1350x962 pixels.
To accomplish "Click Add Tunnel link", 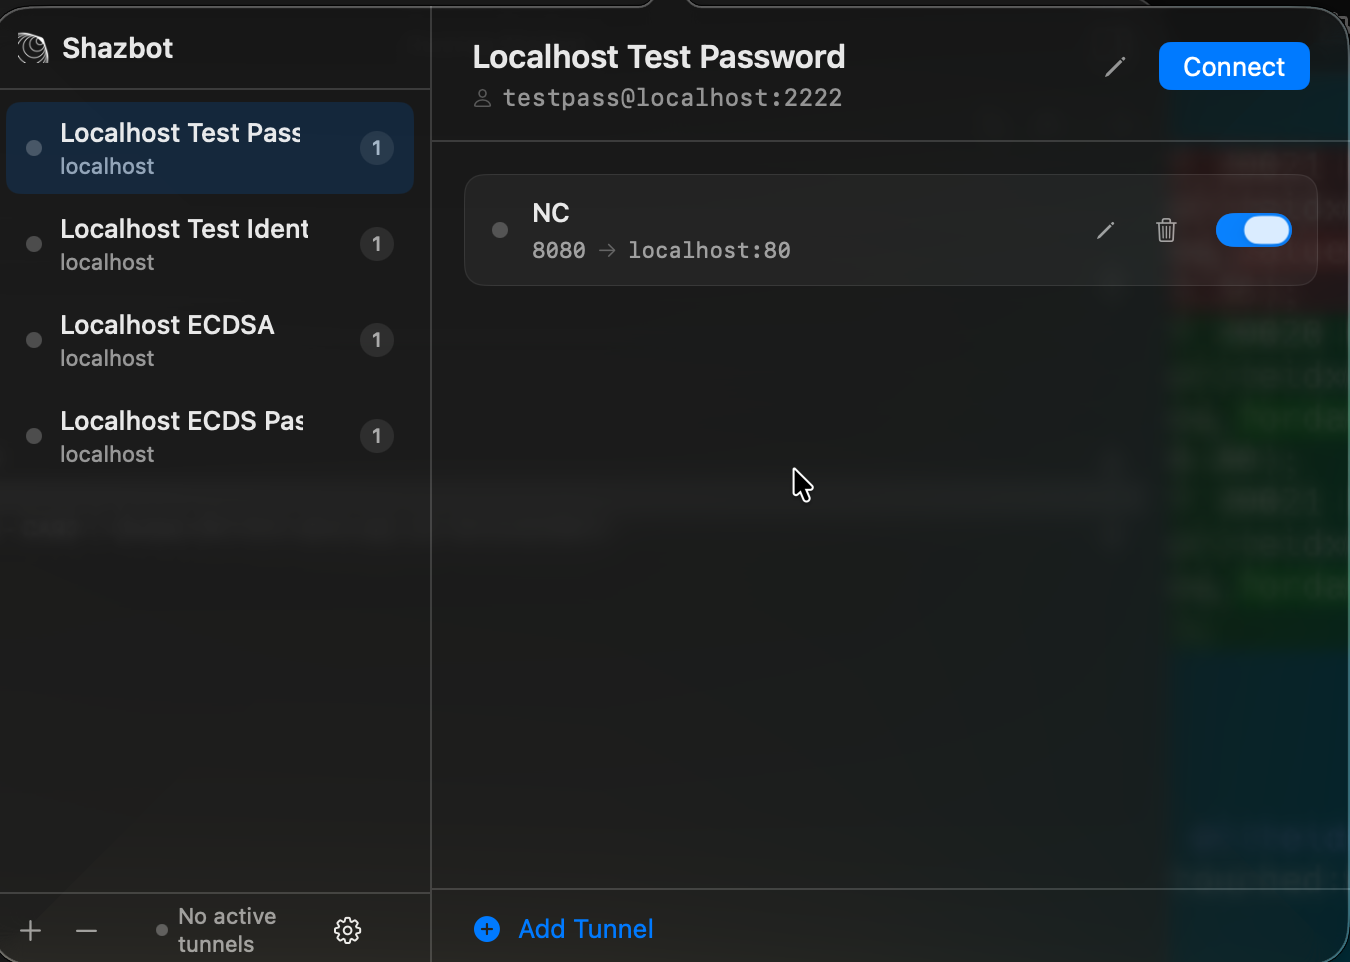I will (x=586, y=929).
